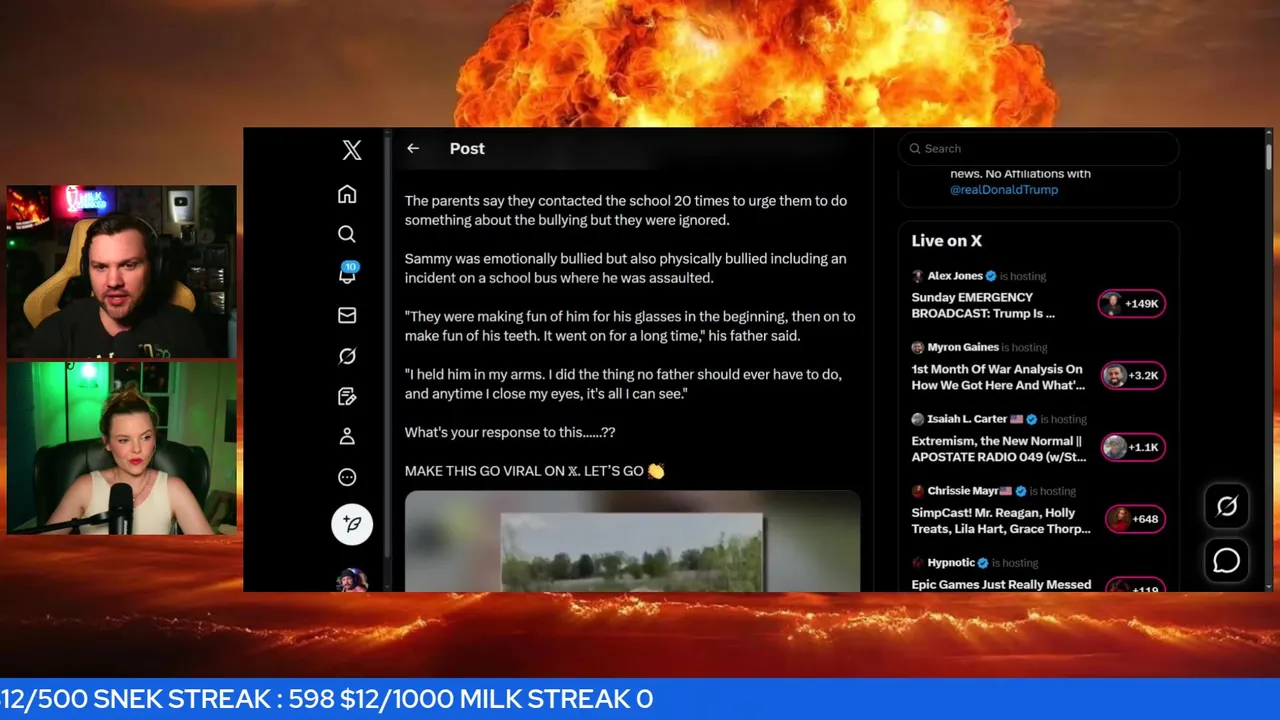Open floating Grok button at right edge
Viewport: 1280px width, 720px height.
pos(1227,507)
